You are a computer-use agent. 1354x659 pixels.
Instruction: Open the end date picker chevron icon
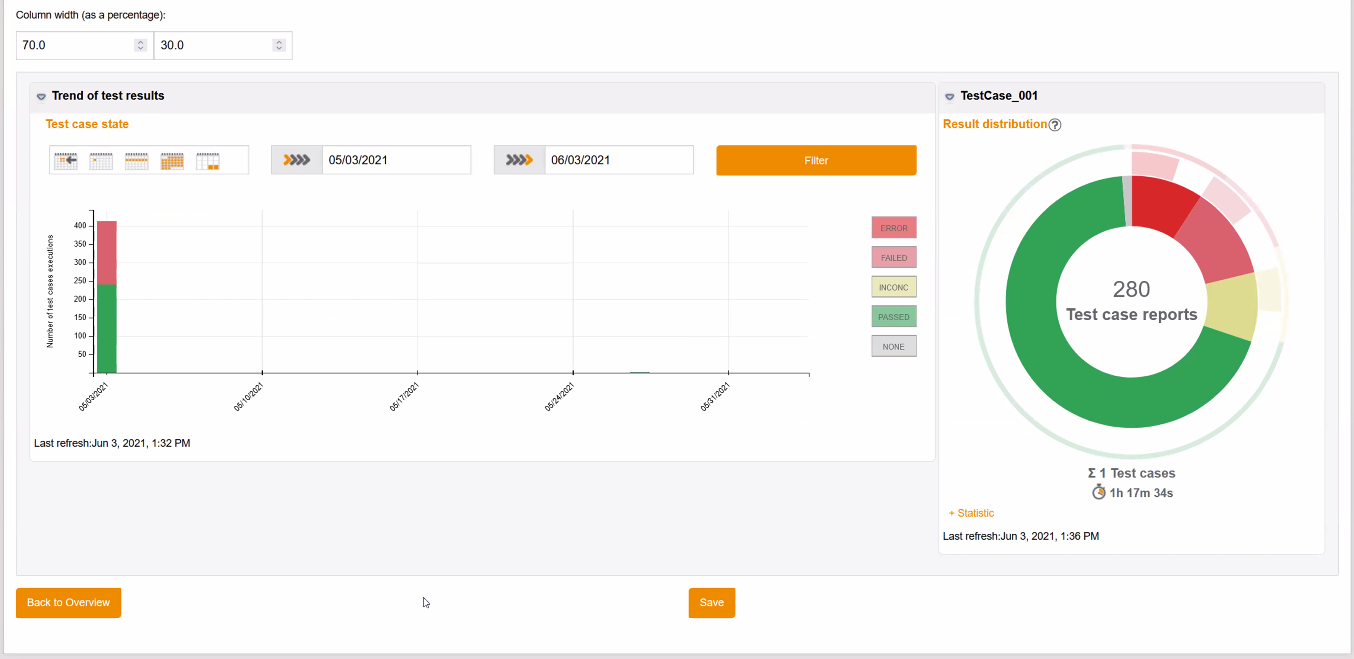coord(519,159)
